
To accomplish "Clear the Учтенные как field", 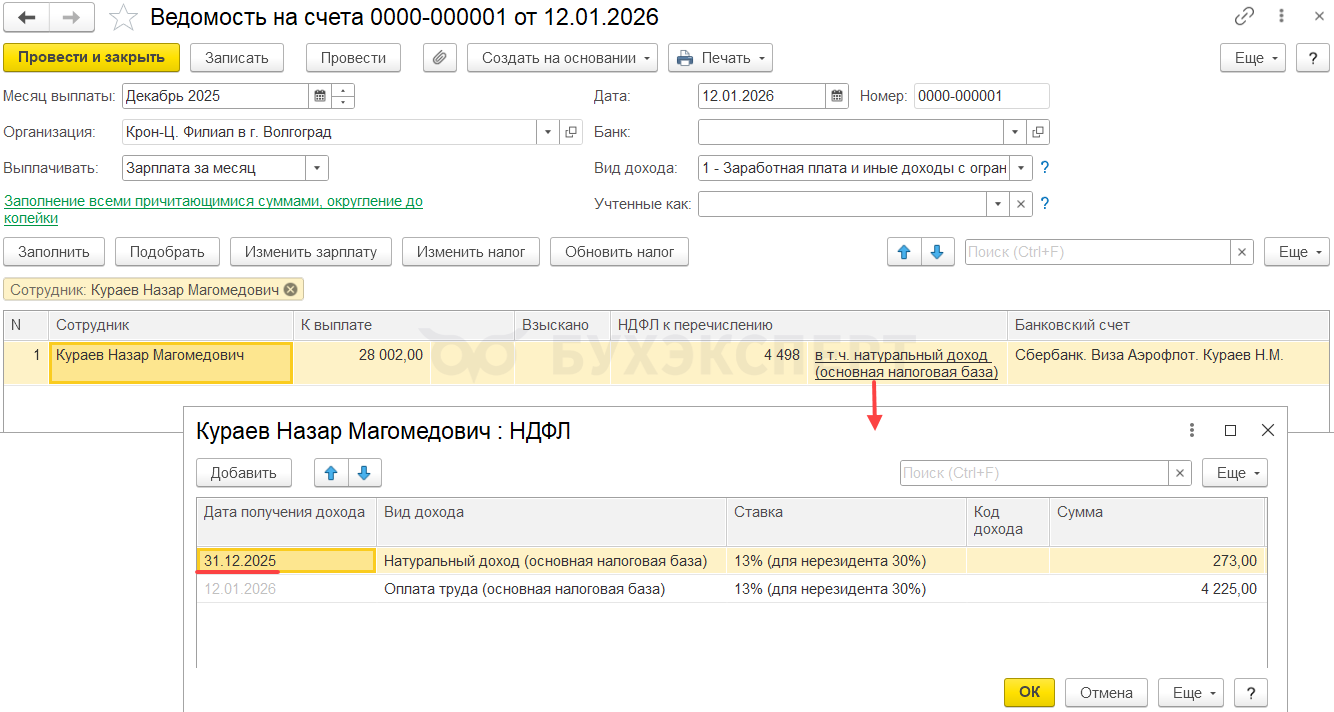I will coord(1020,204).
